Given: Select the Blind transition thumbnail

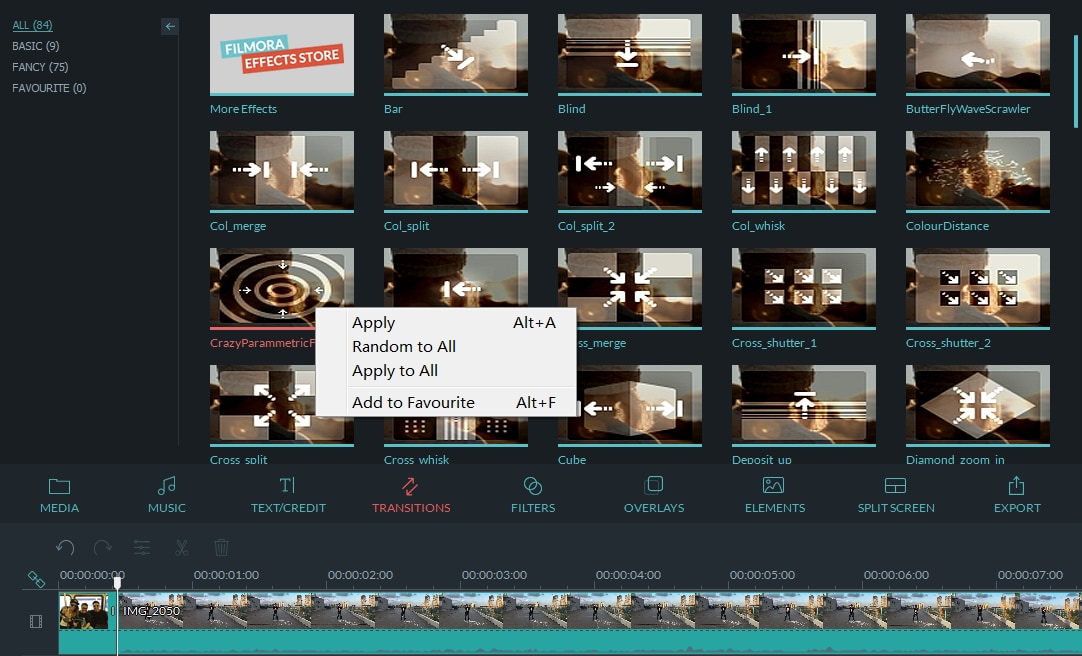Looking at the screenshot, I should pos(629,54).
